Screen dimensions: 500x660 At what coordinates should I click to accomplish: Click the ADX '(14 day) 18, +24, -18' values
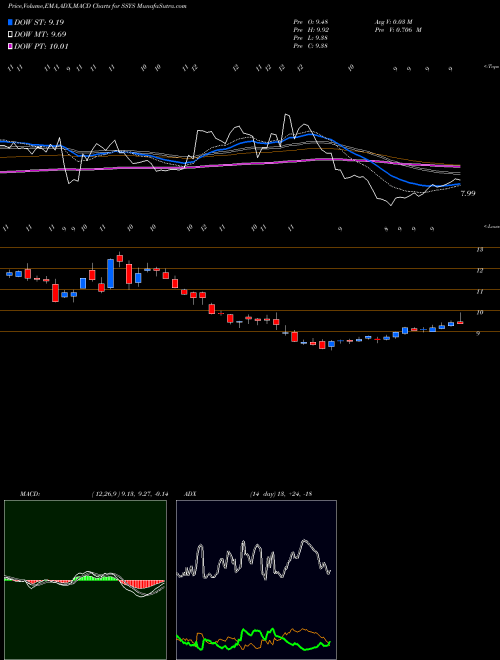tap(280, 494)
